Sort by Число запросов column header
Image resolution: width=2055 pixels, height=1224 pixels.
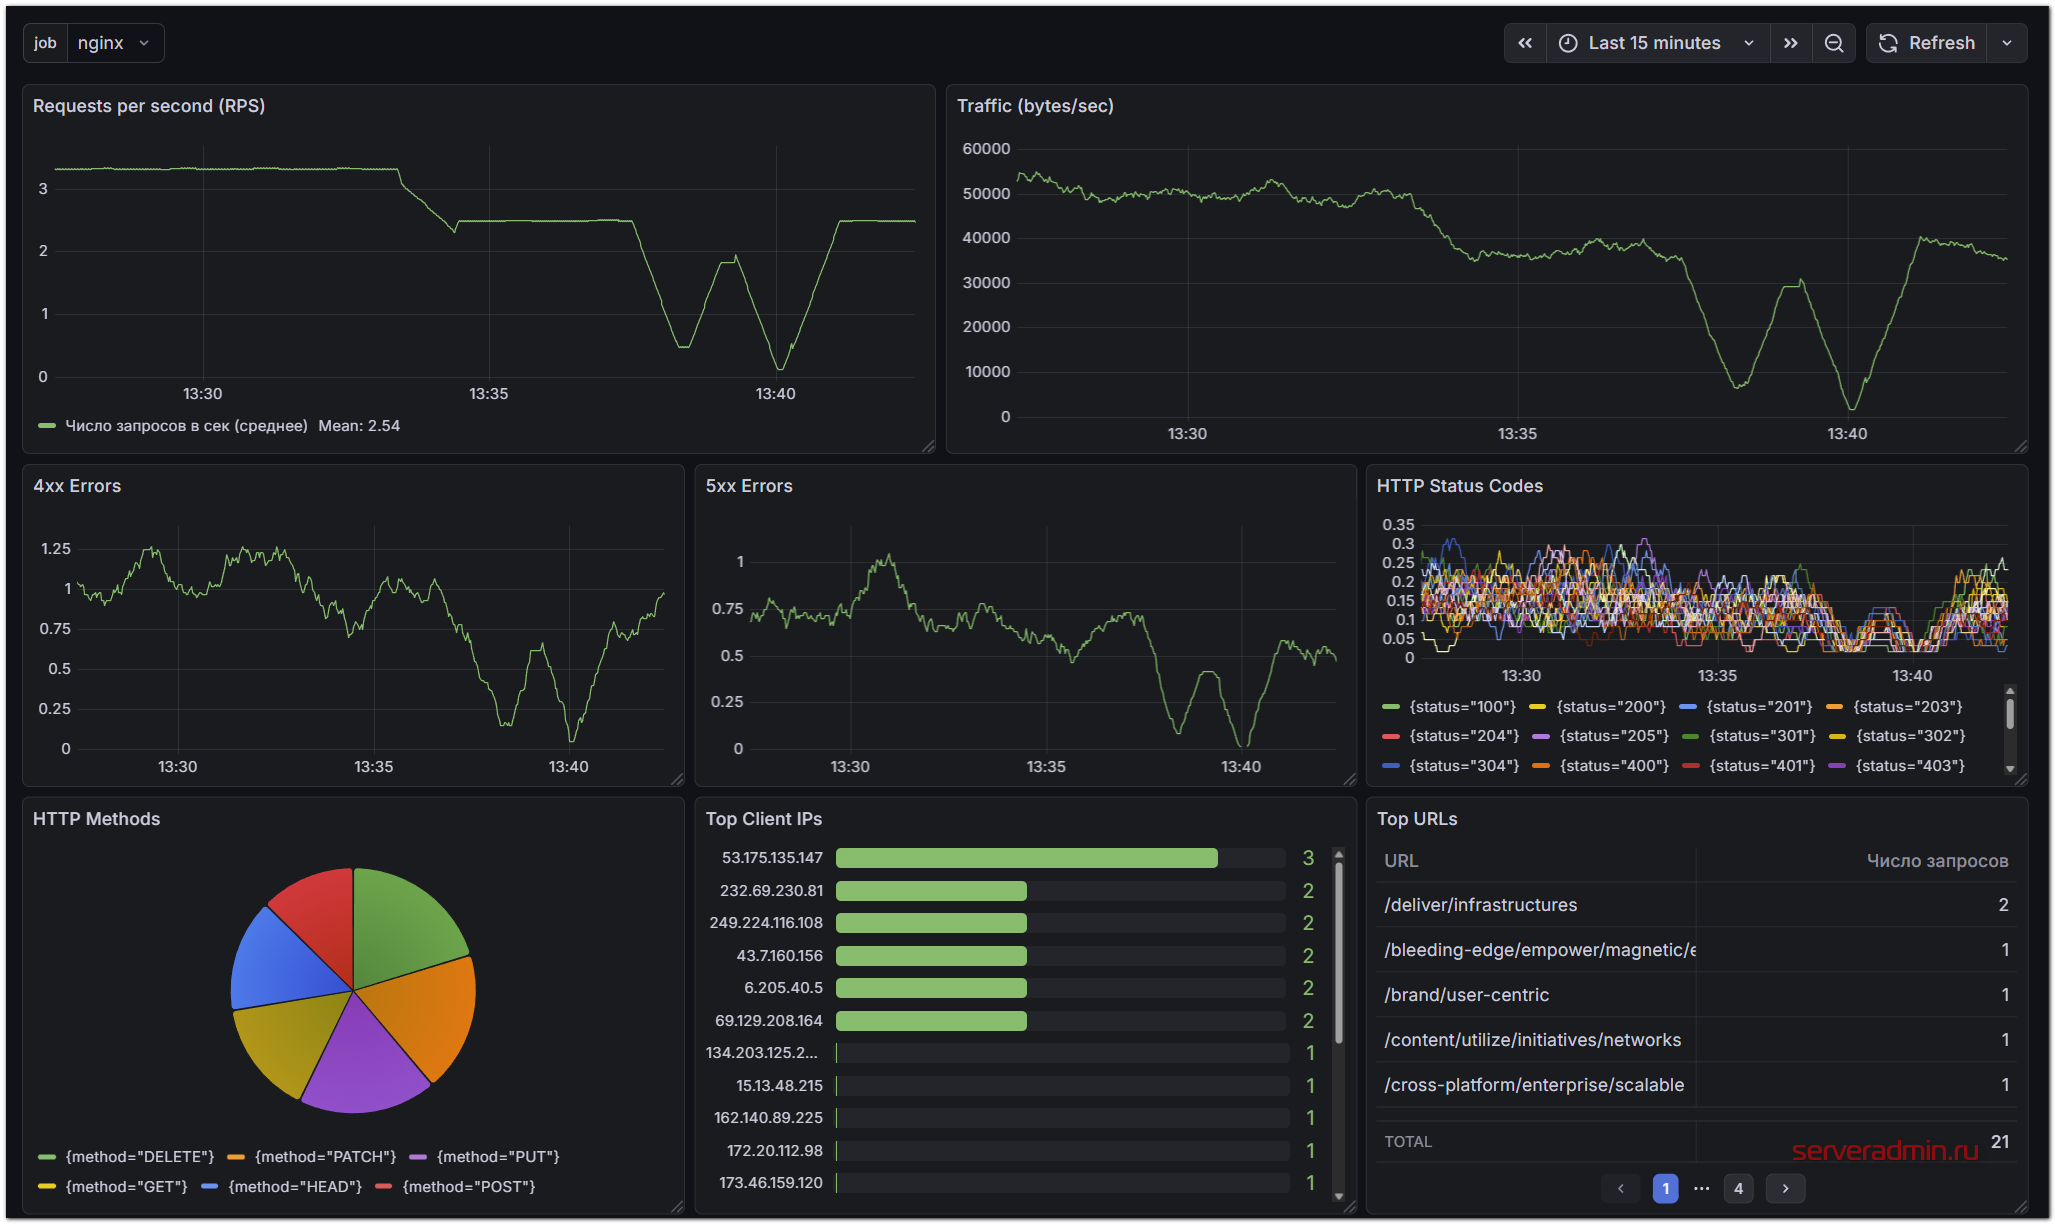point(1936,861)
